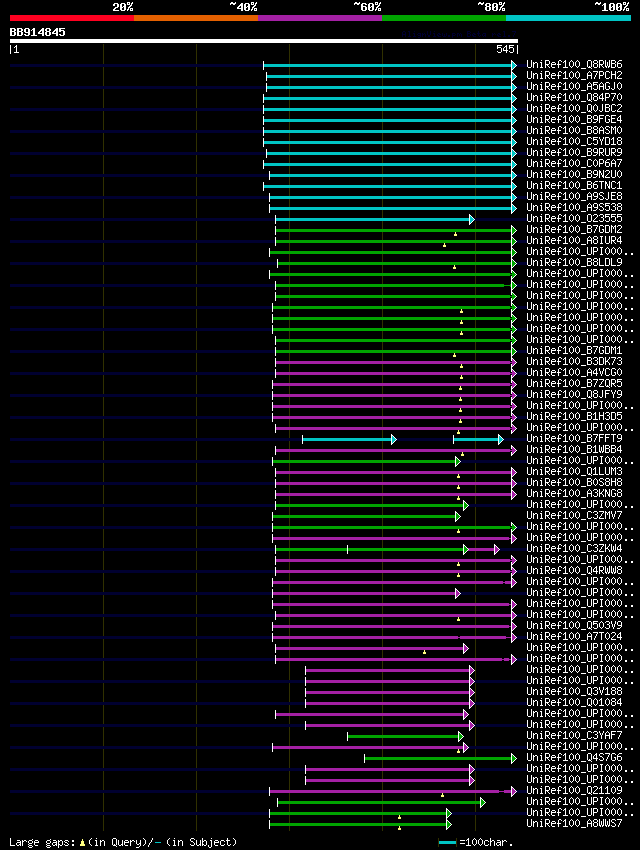
Task: Click the shorter cyan alignment bar for O23555
Action: 375,220
